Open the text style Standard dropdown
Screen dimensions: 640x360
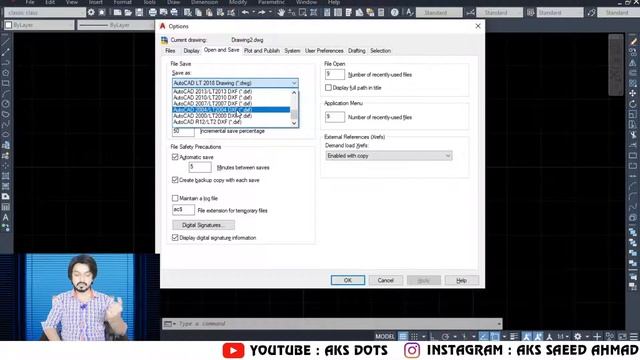point(439,13)
